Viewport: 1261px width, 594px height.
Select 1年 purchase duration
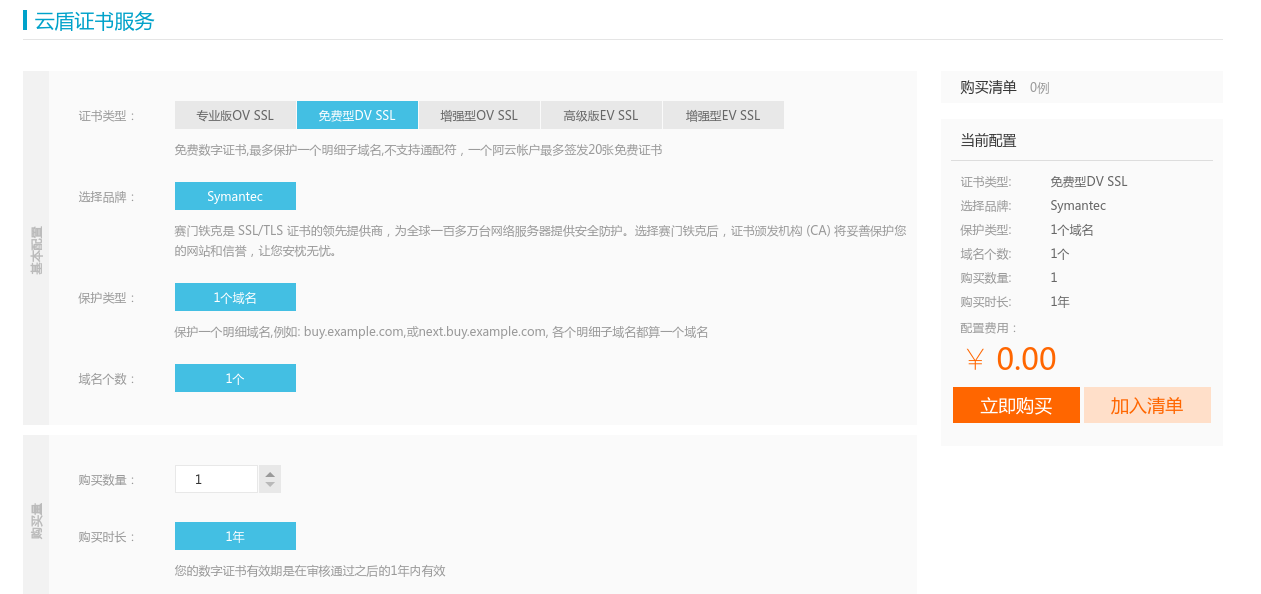tap(235, 535)
